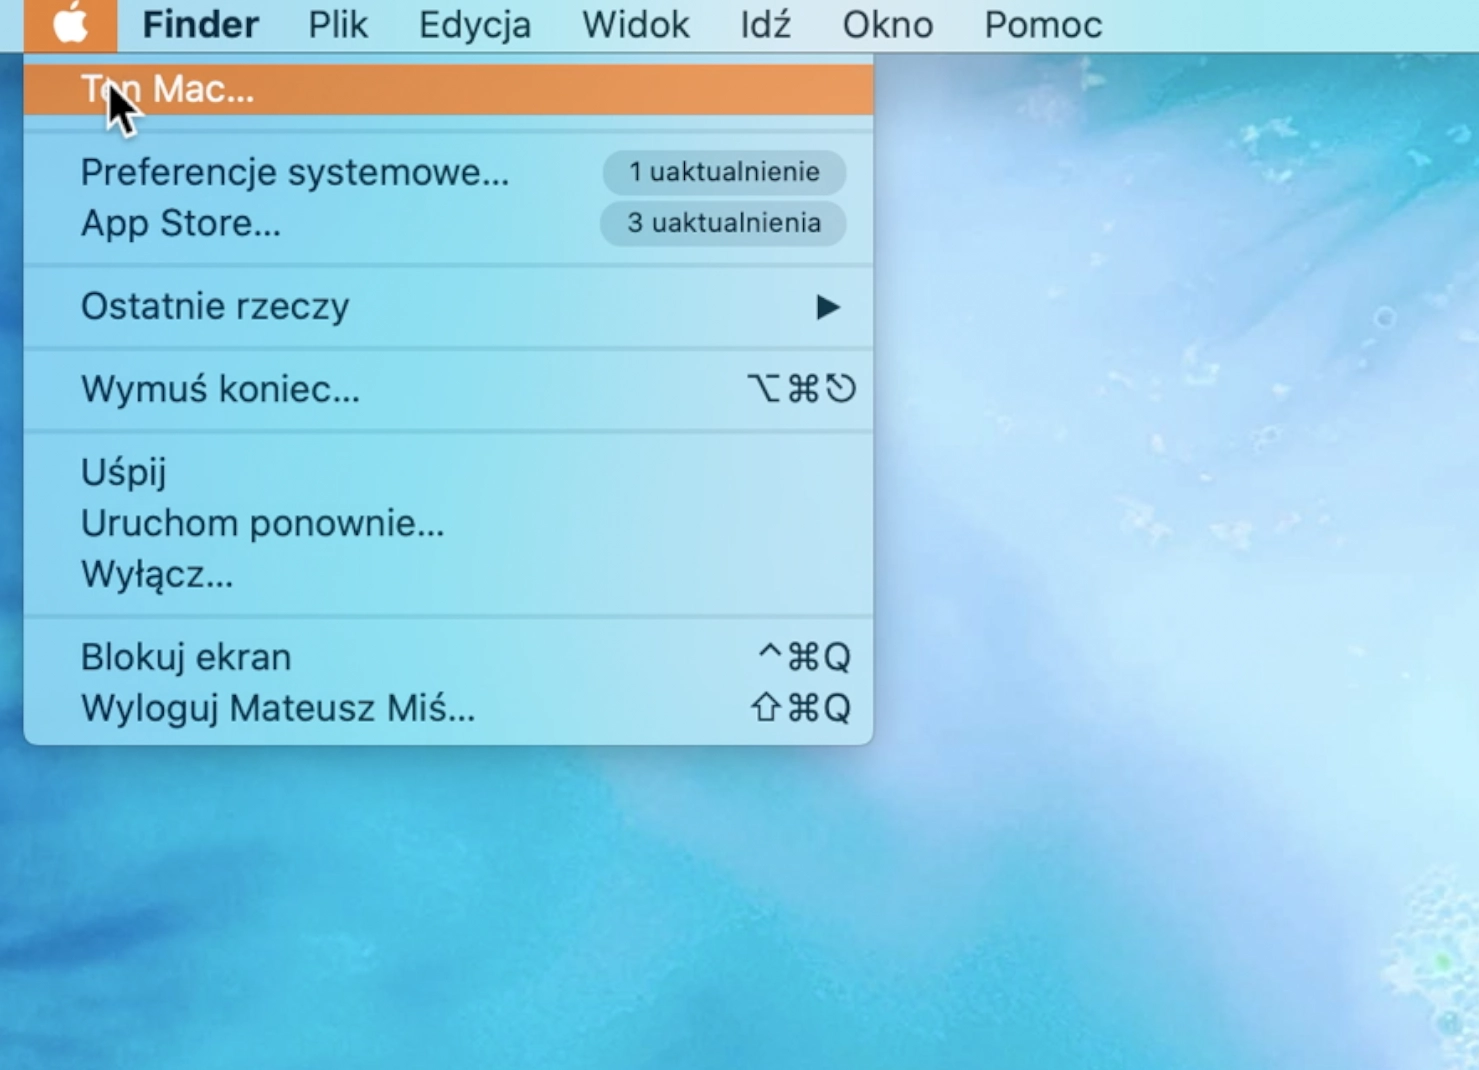The width and height of the screenshot is (1479, 1070).
Task: Open the Idź menu
Action: coord(766,25)
